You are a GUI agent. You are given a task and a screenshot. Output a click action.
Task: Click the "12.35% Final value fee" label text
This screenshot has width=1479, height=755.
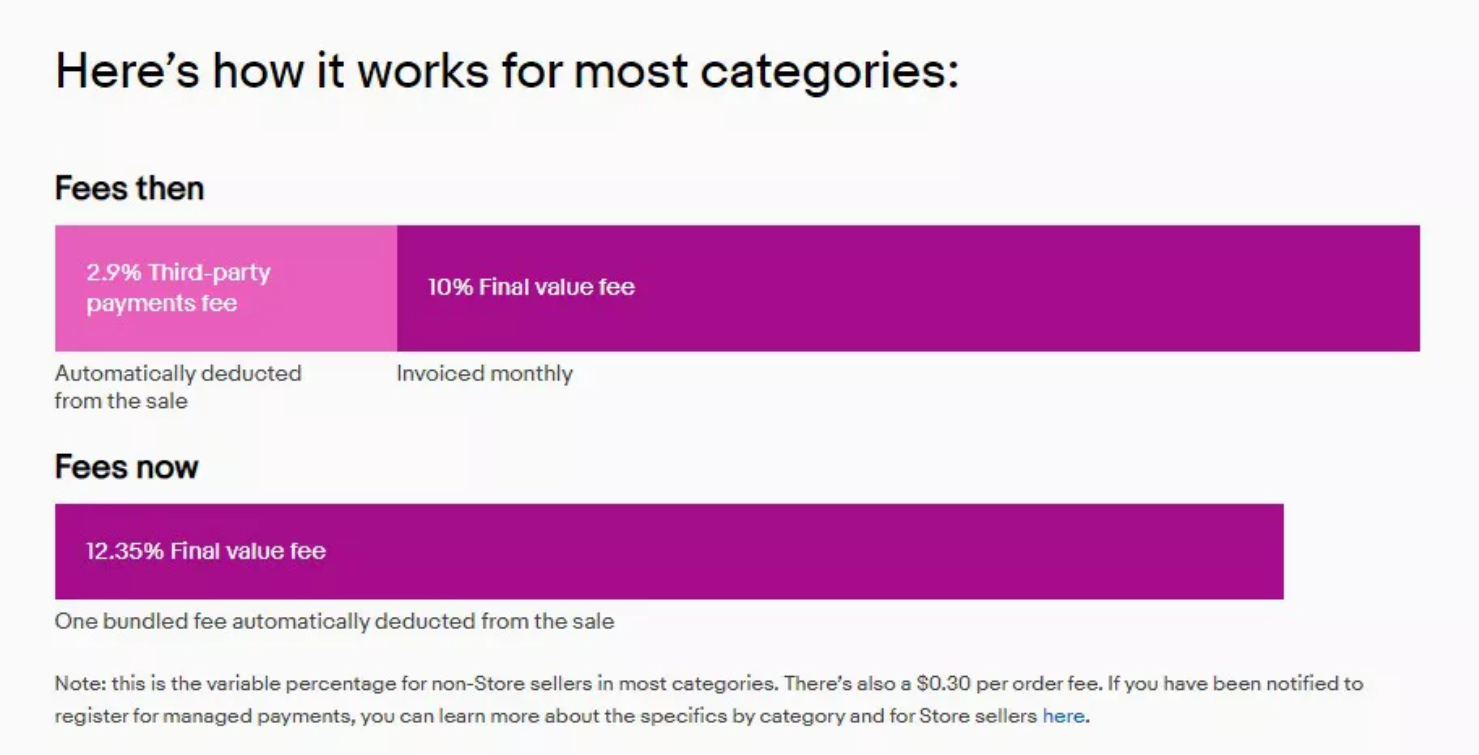coord(206,551)
